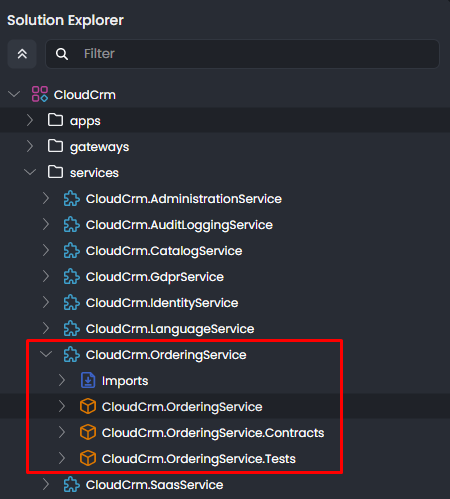The width and height of the screenshot is (450, 499).
Task: Expand the gateways folder chevron
Action: (x=30, y=146)
